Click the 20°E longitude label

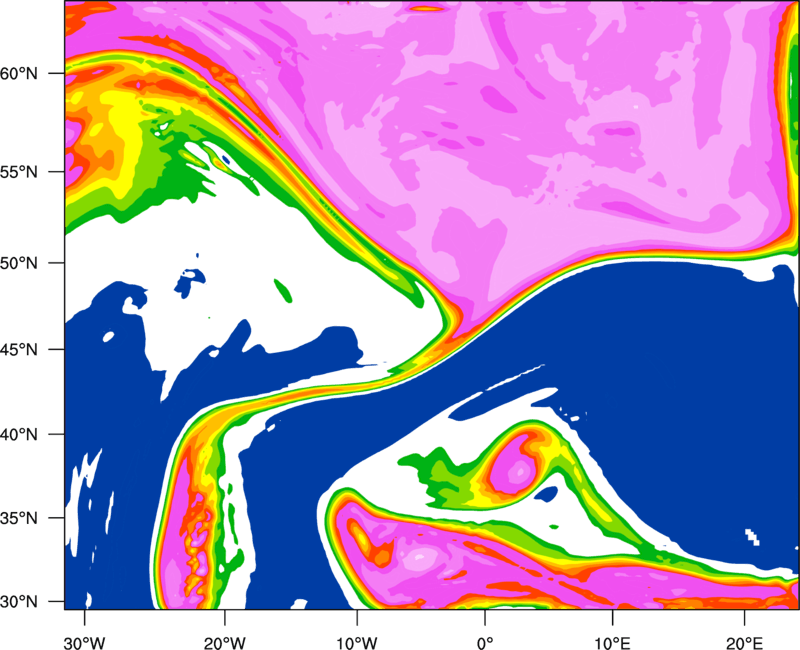tap(744, 643)
